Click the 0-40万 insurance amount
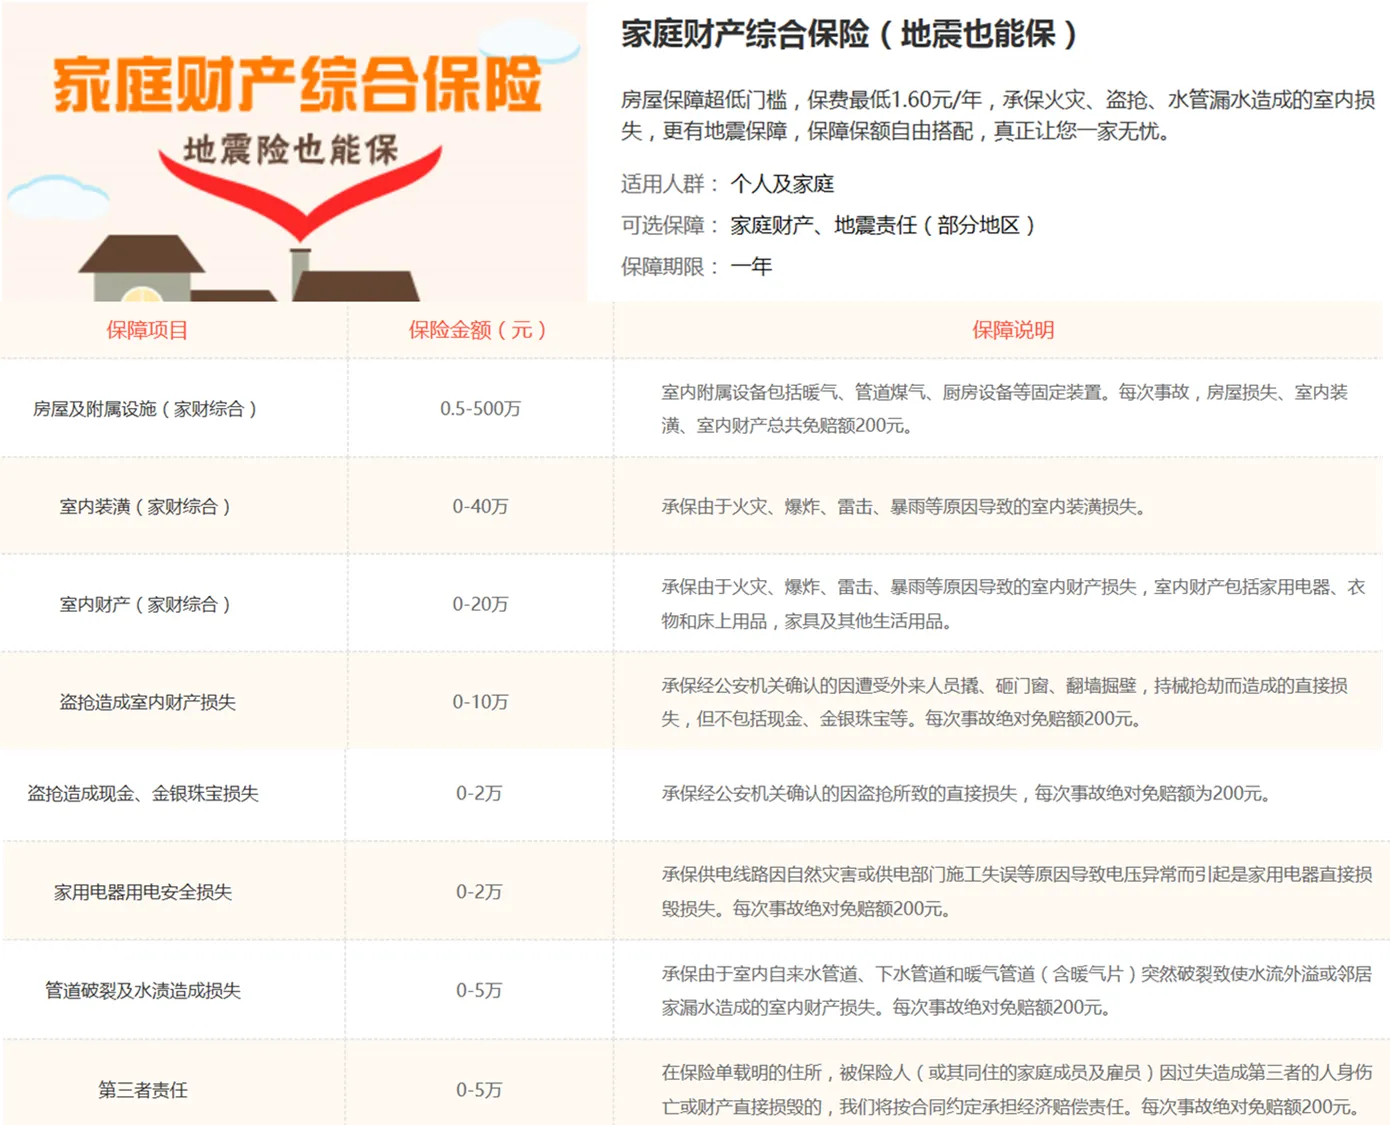Image resolution: width=1390 pixels, height=1125 pixels. [x=480, y=507]
